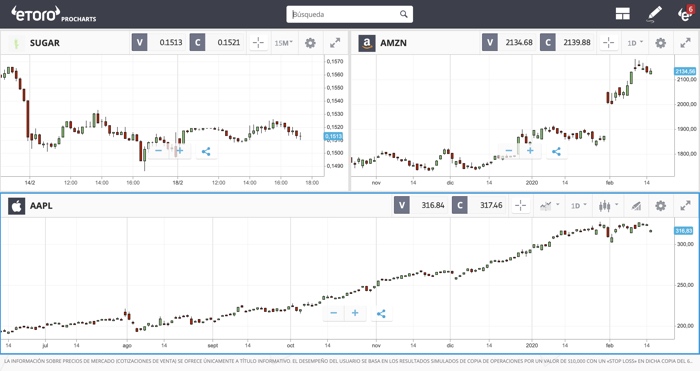Click the AAPL buy C button
Image resolution: width=700 pixels, height=371 pixels.
pos(460,205)
